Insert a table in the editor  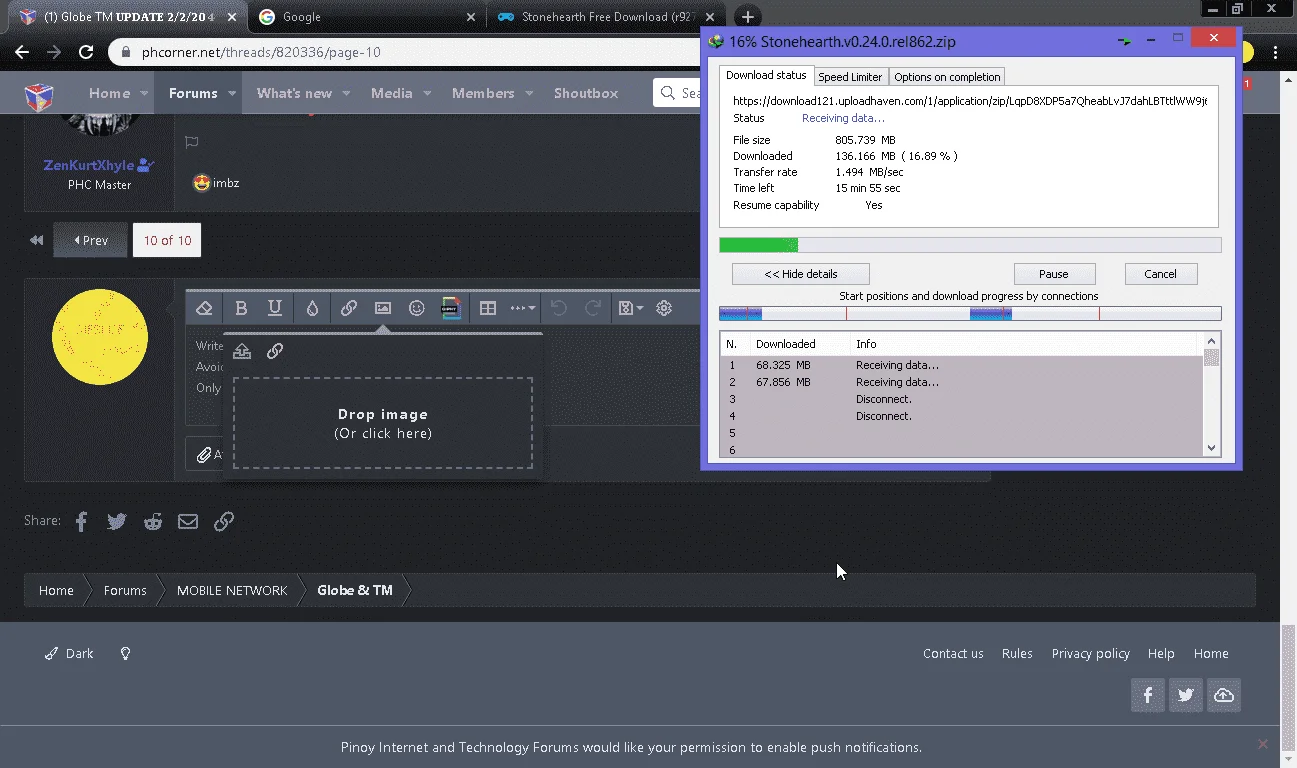tap(488, 308)
